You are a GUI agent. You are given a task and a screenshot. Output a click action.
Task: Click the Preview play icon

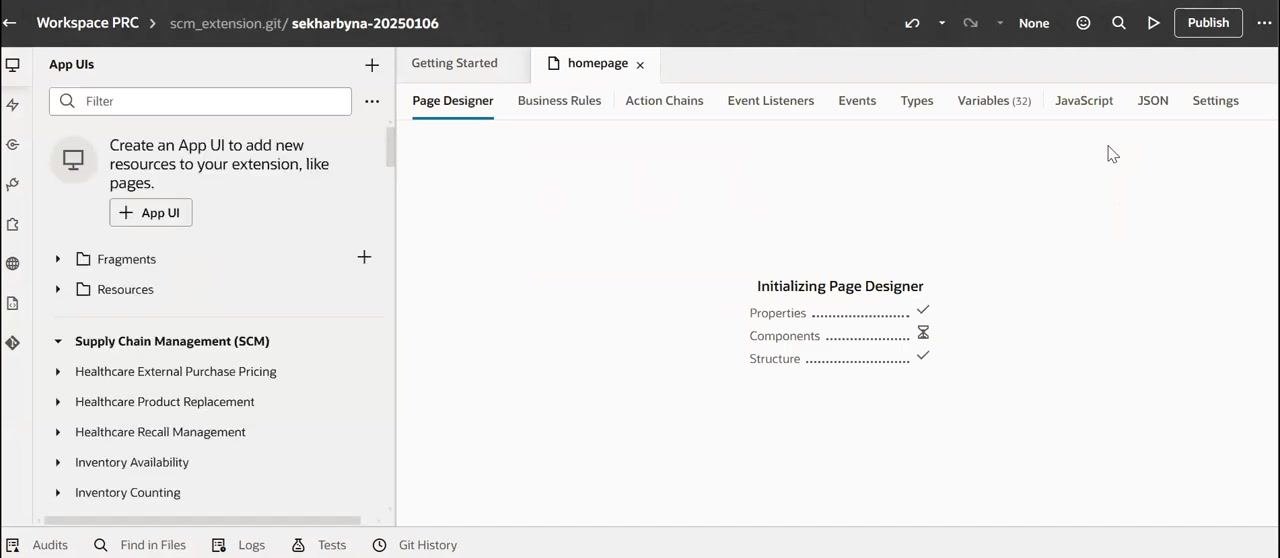pyautogui.click(x=1154, y=23)
